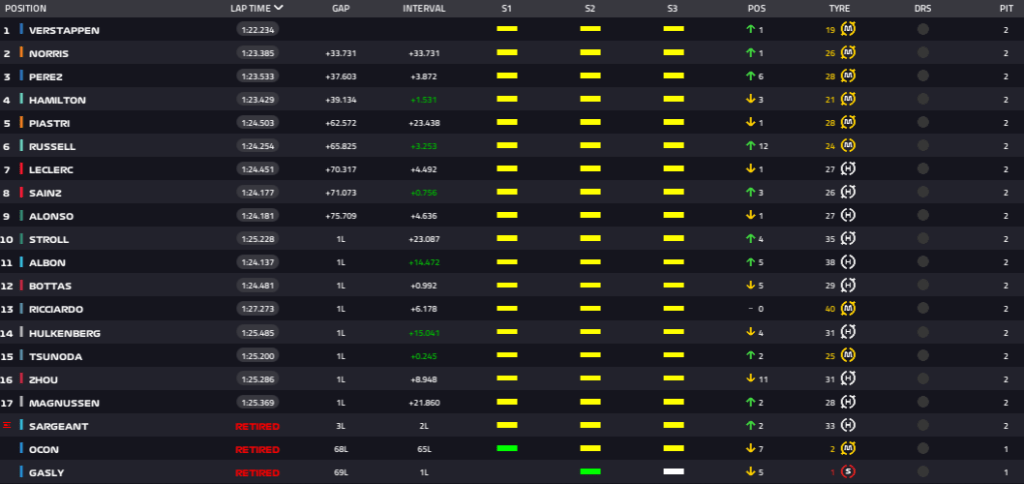Open driver HAMILTON's name
The height and width of the screenshot is (484, 1024).
[57, 100]
